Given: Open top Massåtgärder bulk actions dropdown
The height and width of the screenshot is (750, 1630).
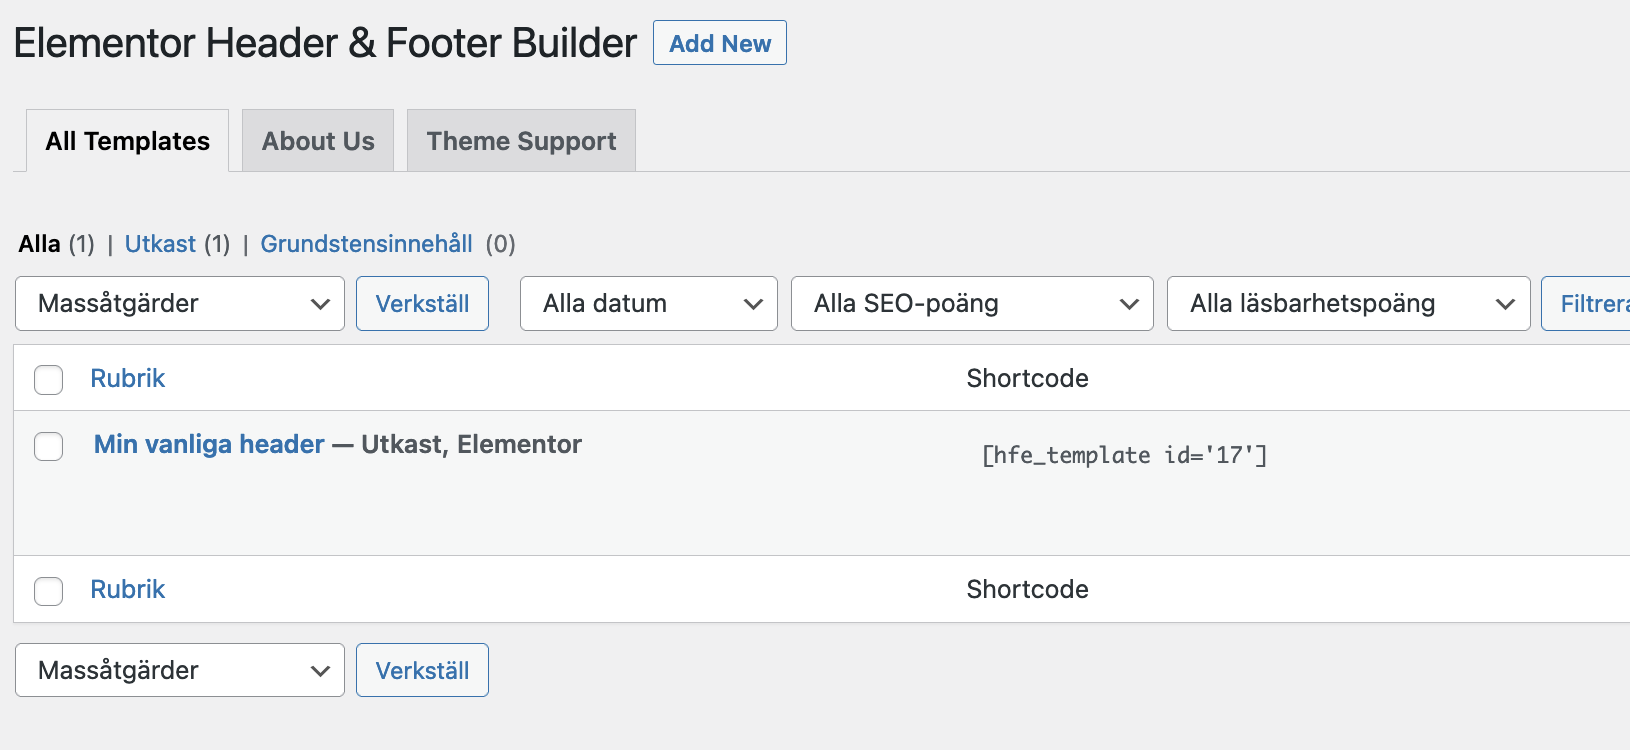Looking at the screenshot, I should pyautogui.click(x=180, y=303).
